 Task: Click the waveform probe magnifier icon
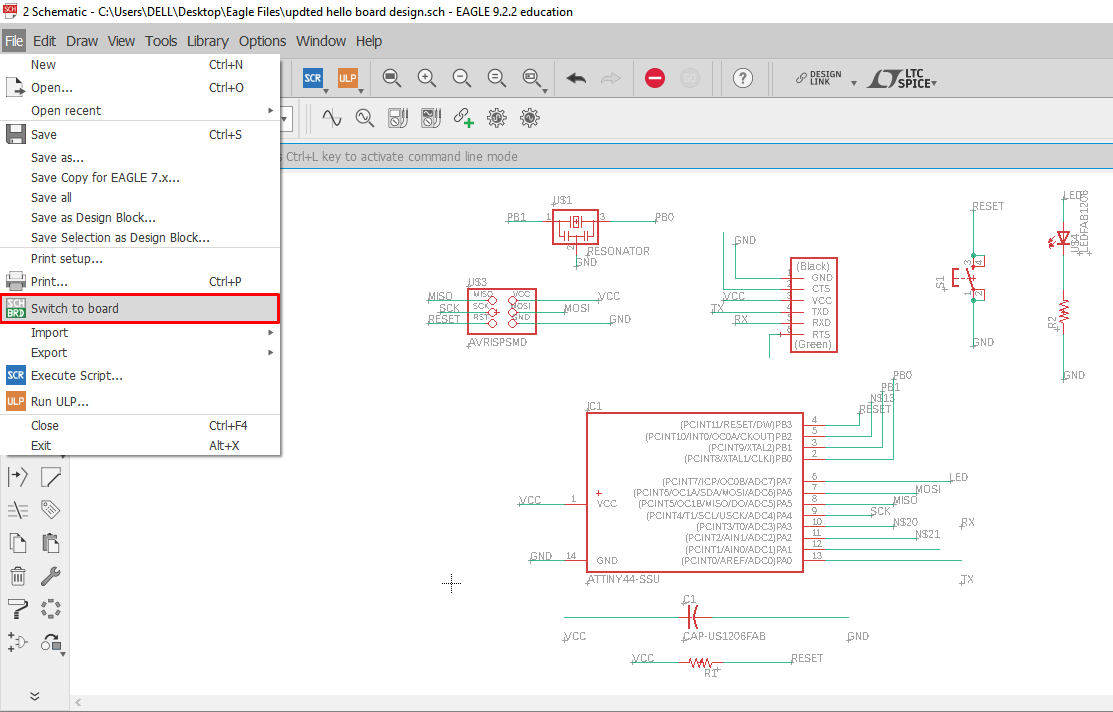364,118
